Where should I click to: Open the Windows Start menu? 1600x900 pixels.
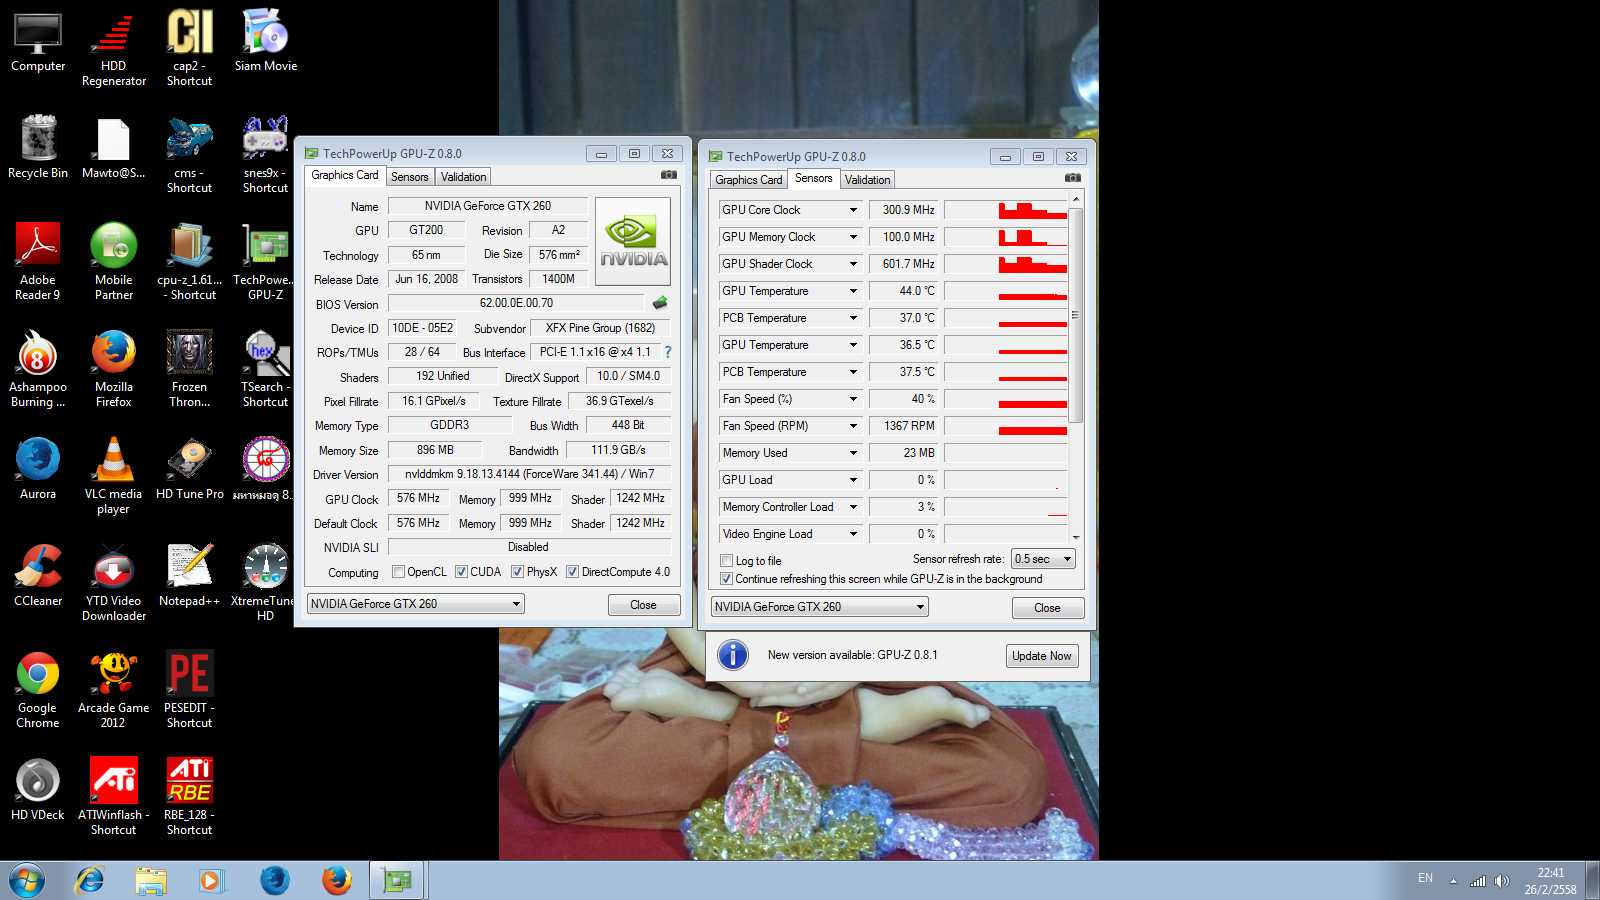point(27,880)
